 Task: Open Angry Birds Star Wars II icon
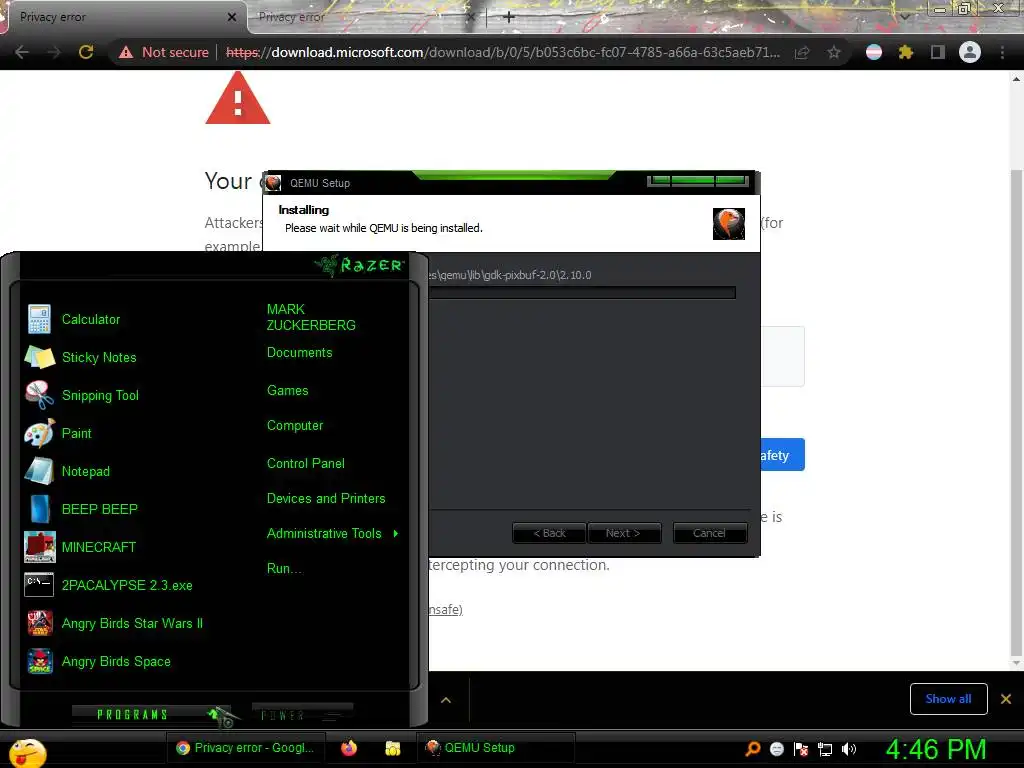(40, 622)
